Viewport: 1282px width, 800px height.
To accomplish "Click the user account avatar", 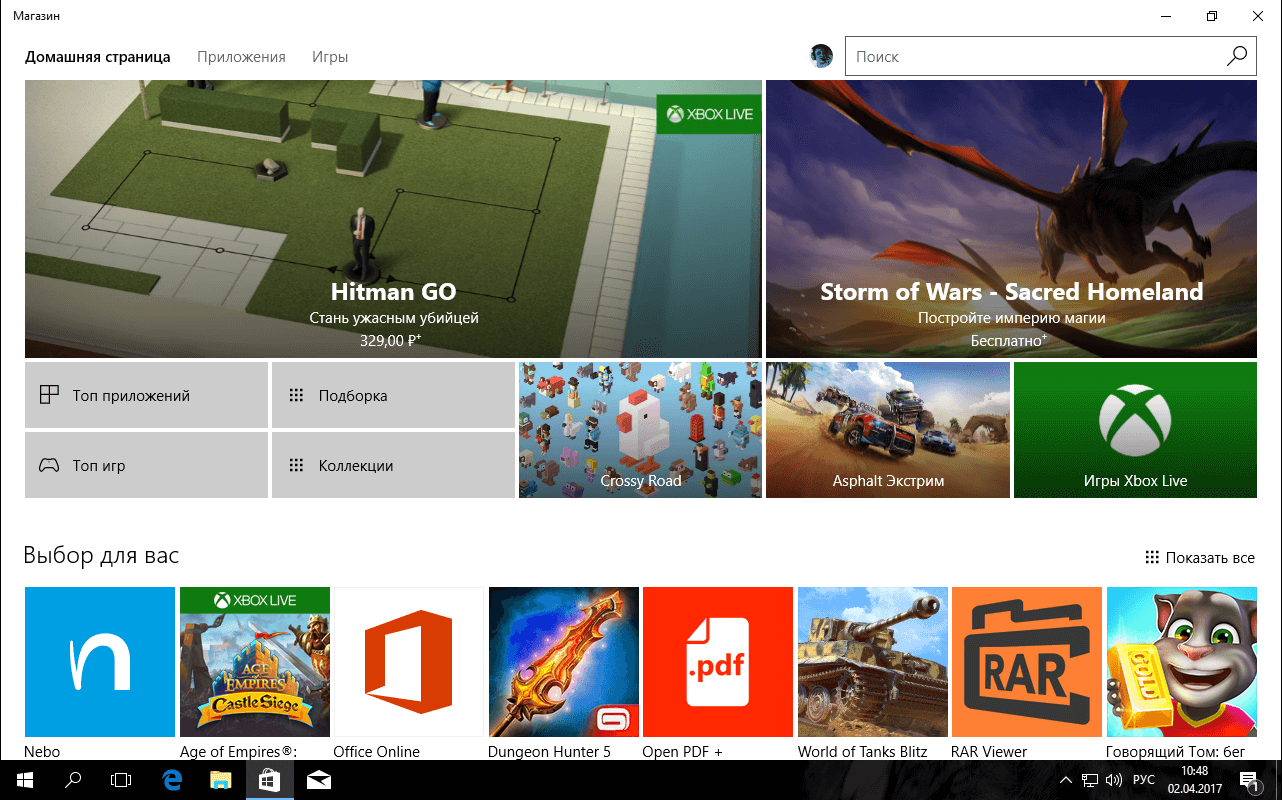I will coord(820,56).
